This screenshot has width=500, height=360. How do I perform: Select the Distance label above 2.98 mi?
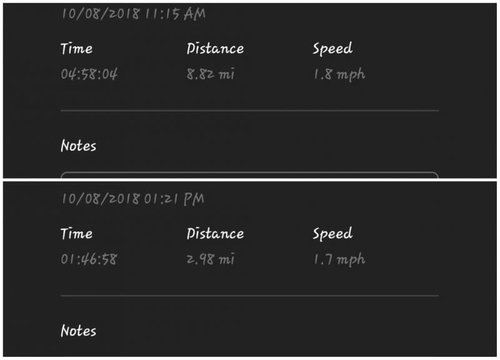click(215, 234)
